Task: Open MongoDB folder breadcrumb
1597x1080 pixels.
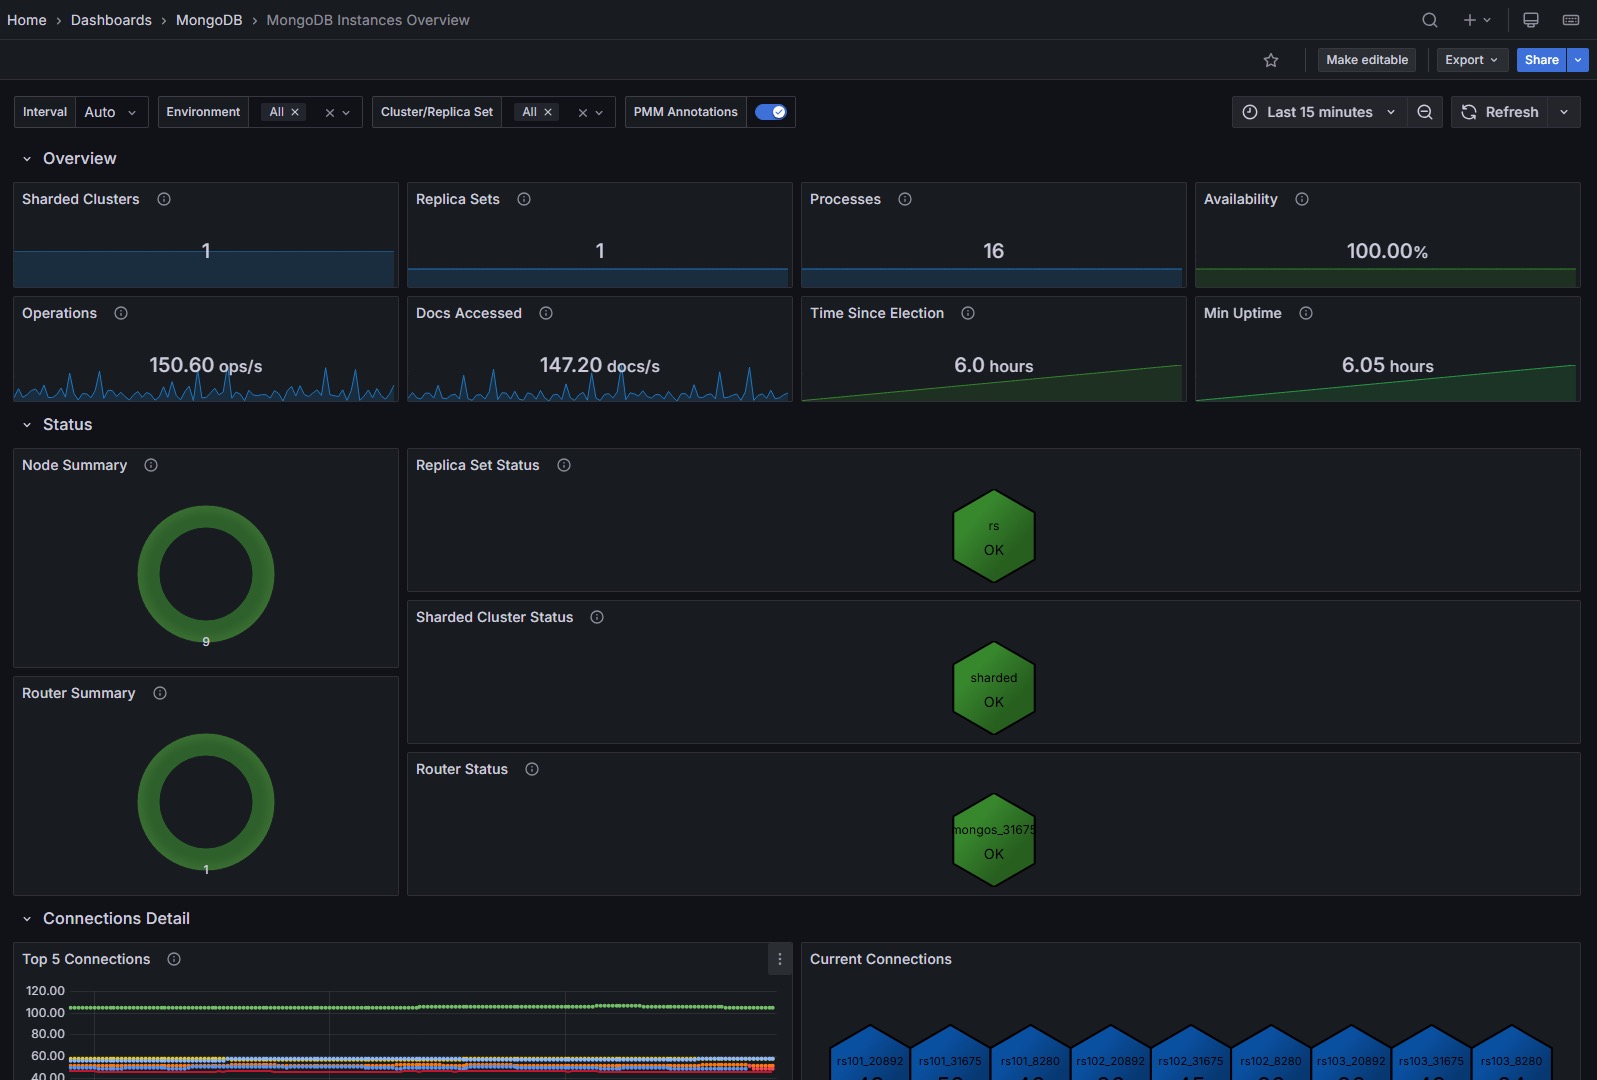Action: pos(209,20)
